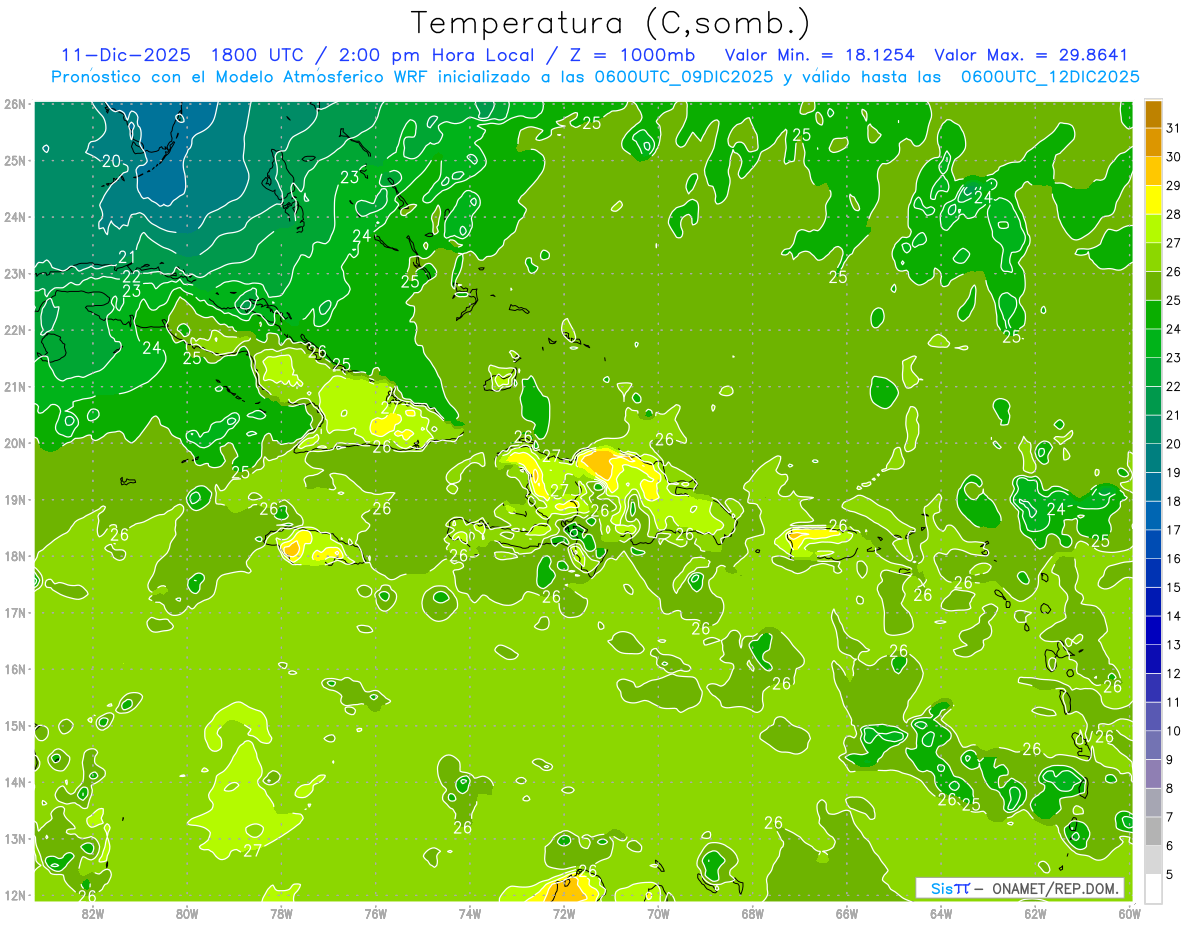Click the legend scale value '10'
The width and height of the screenshot is (1200, 927).
pyautogui.click(x=1175, y=731)
